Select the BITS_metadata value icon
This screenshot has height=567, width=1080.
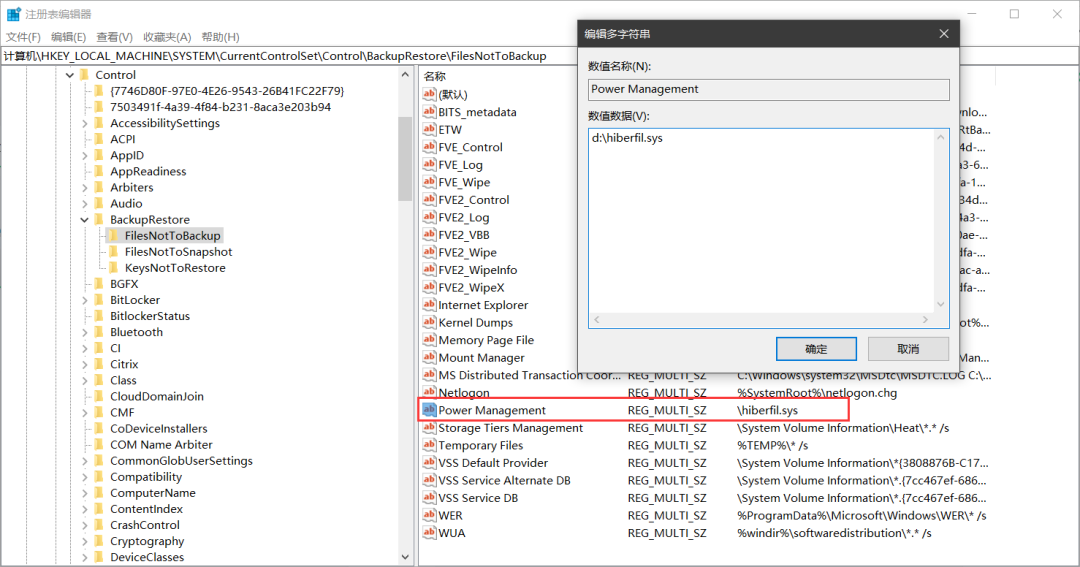(429, 112)
